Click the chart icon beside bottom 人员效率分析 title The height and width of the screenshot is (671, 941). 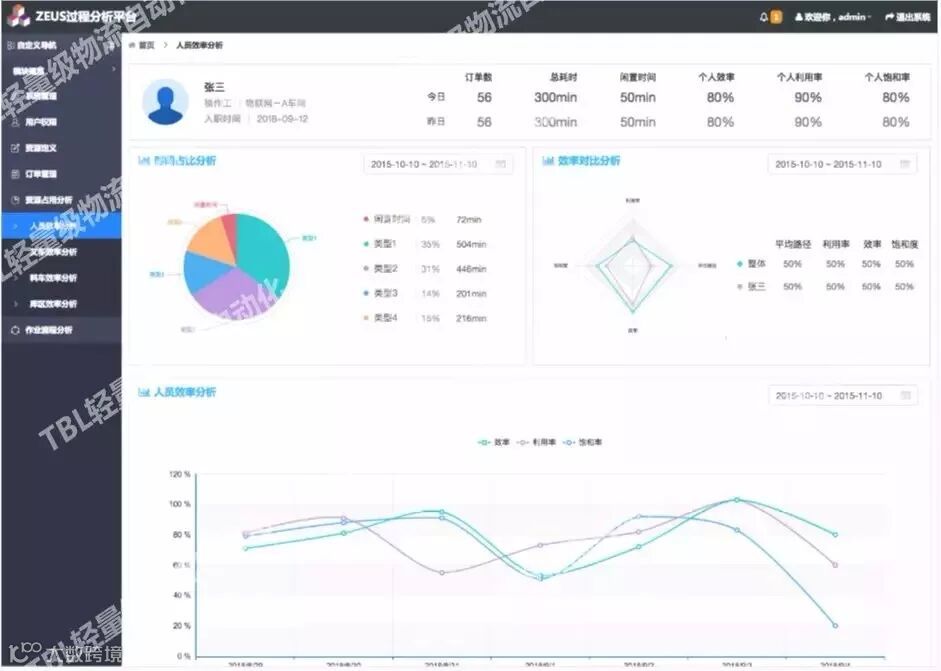coord(143,393)
